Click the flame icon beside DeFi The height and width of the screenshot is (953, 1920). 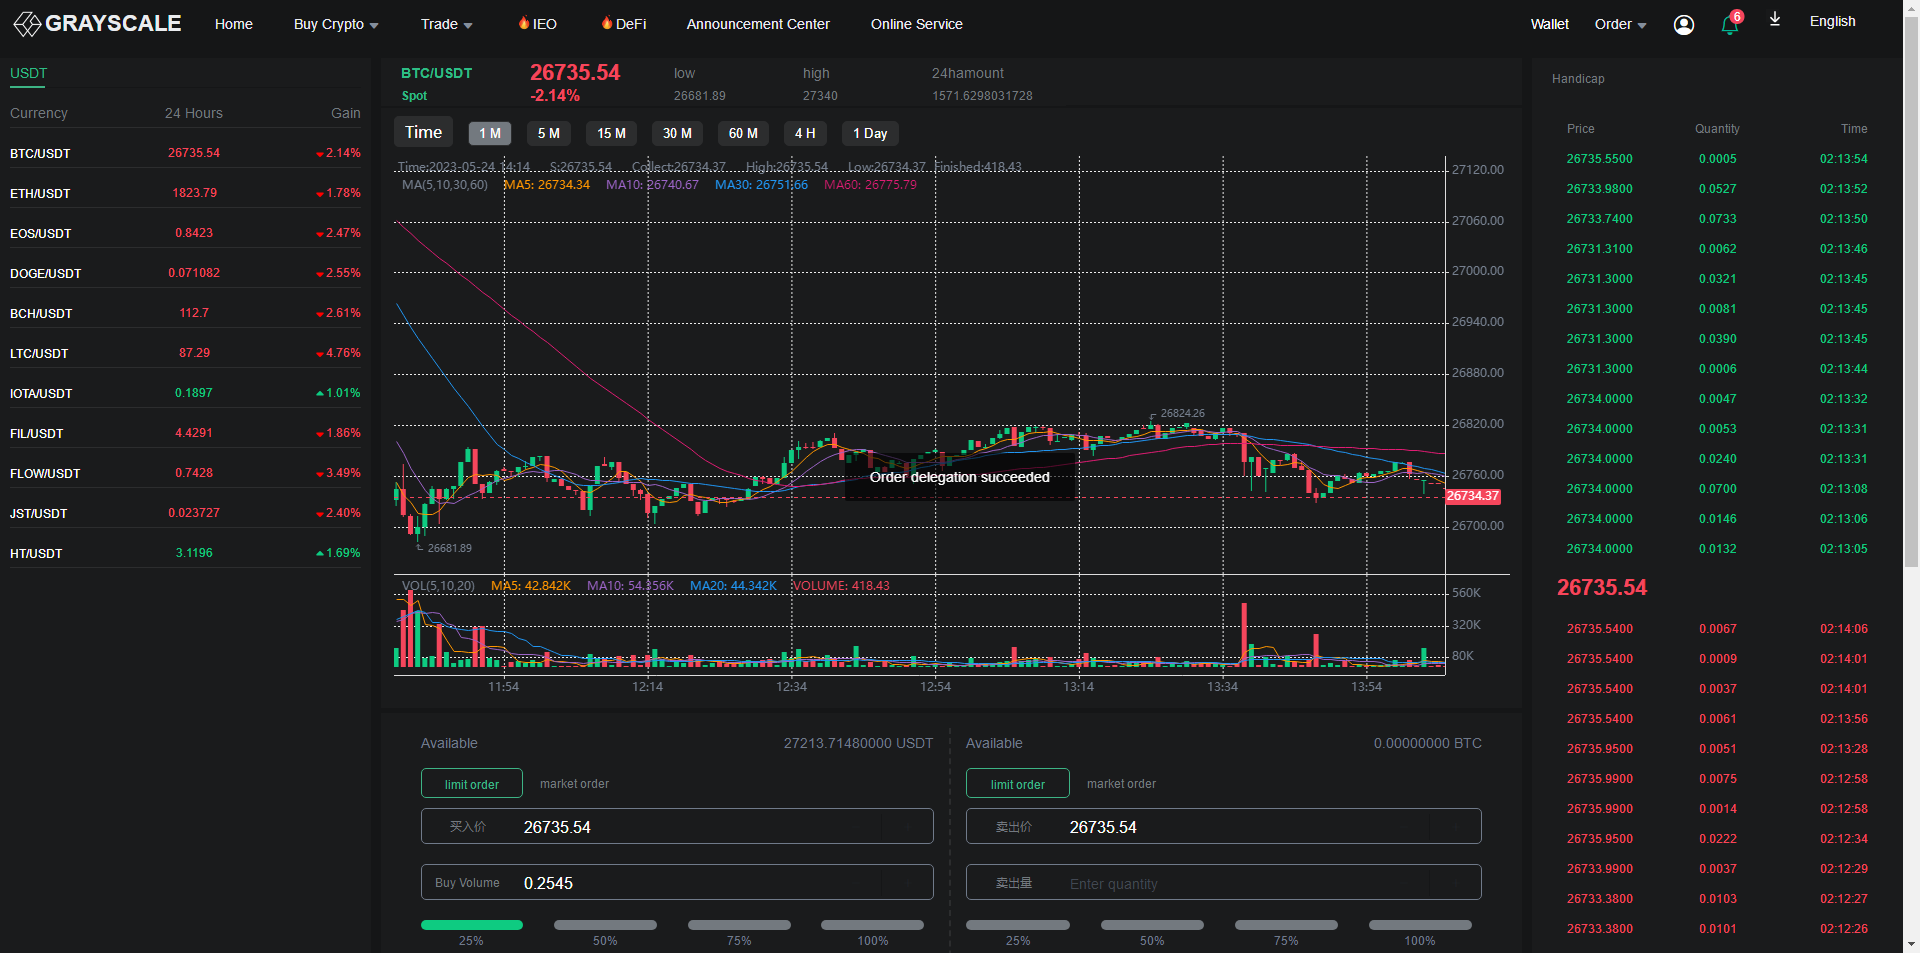coord(606,23)
